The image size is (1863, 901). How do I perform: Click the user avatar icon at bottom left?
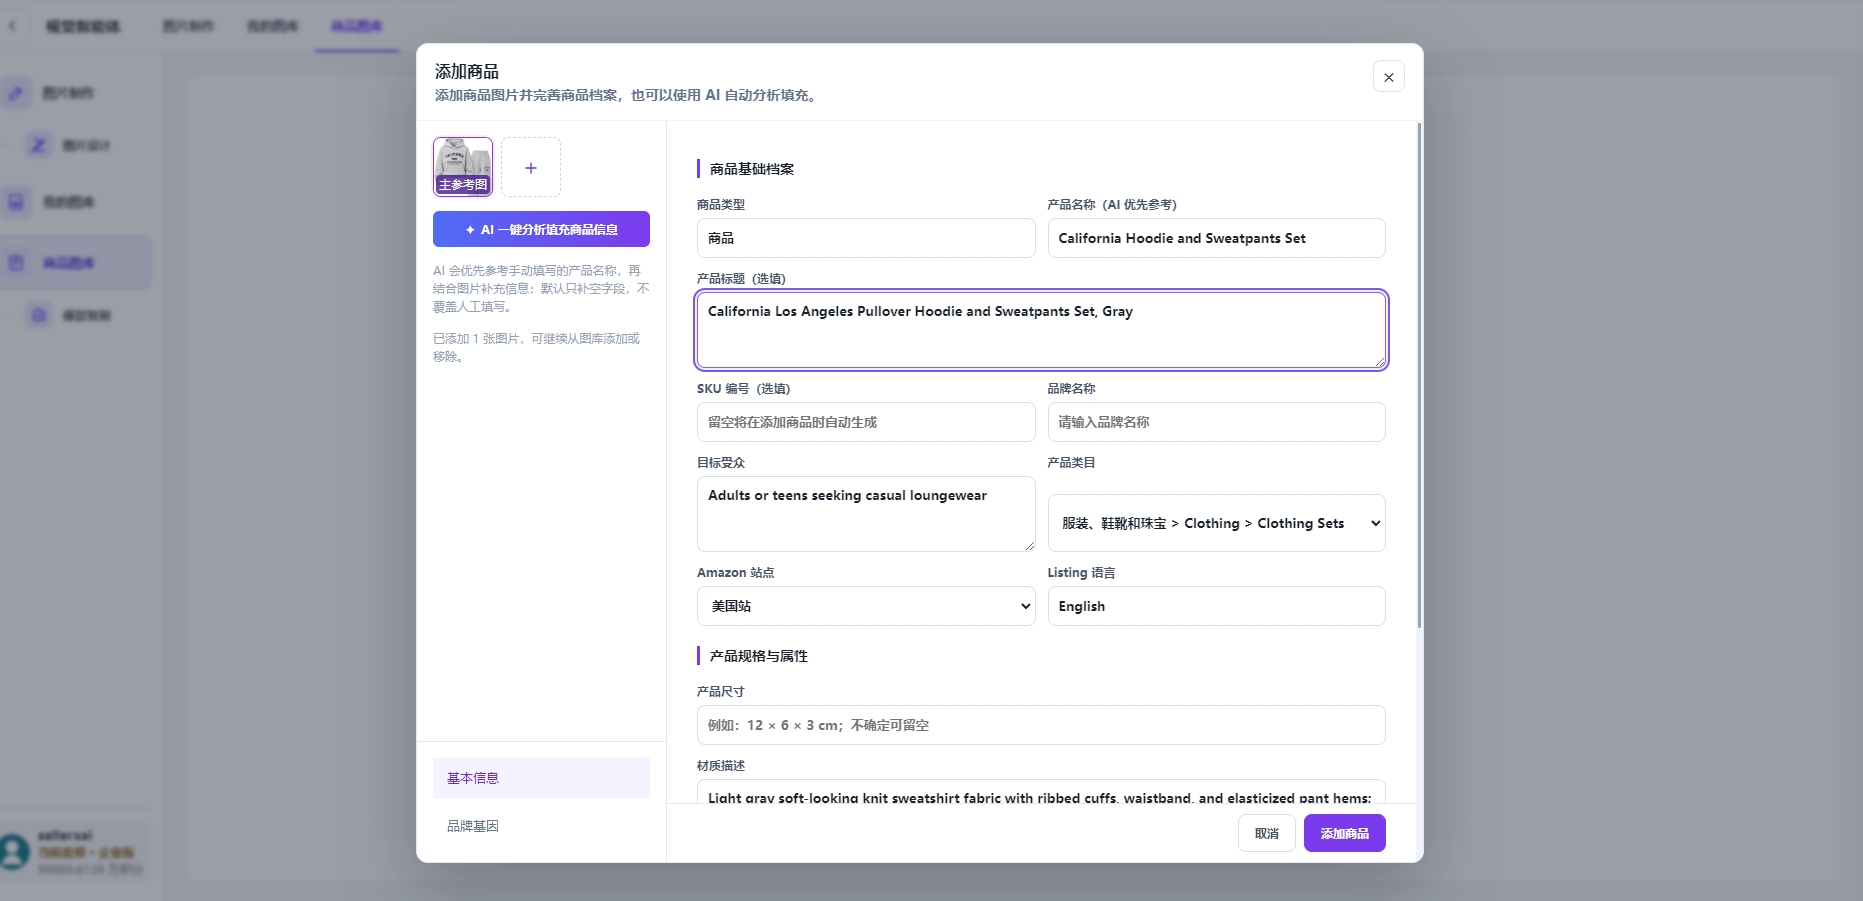pyautogui.click(x=15, y=852)
